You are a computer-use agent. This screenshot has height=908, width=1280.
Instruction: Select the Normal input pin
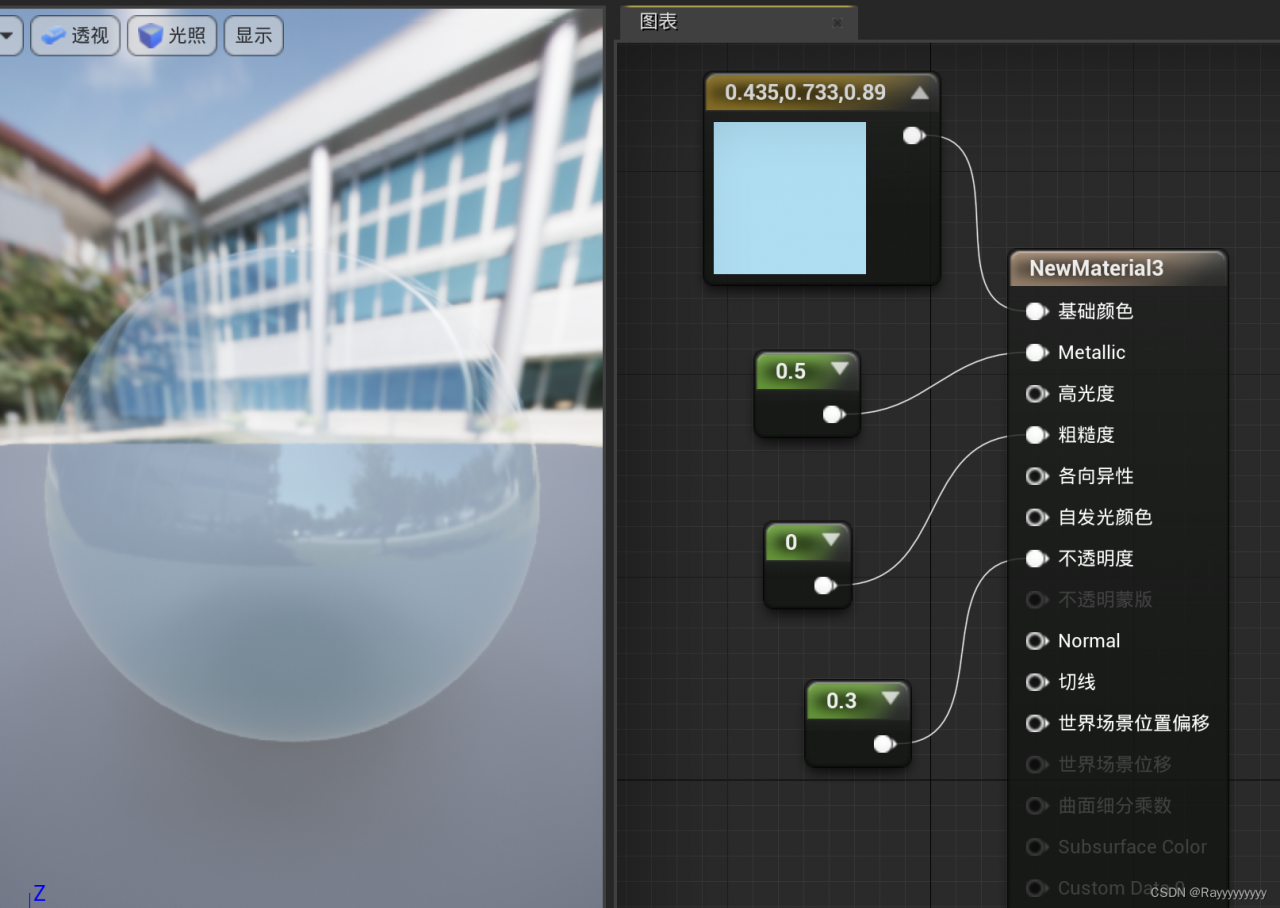click(1037, 641)
